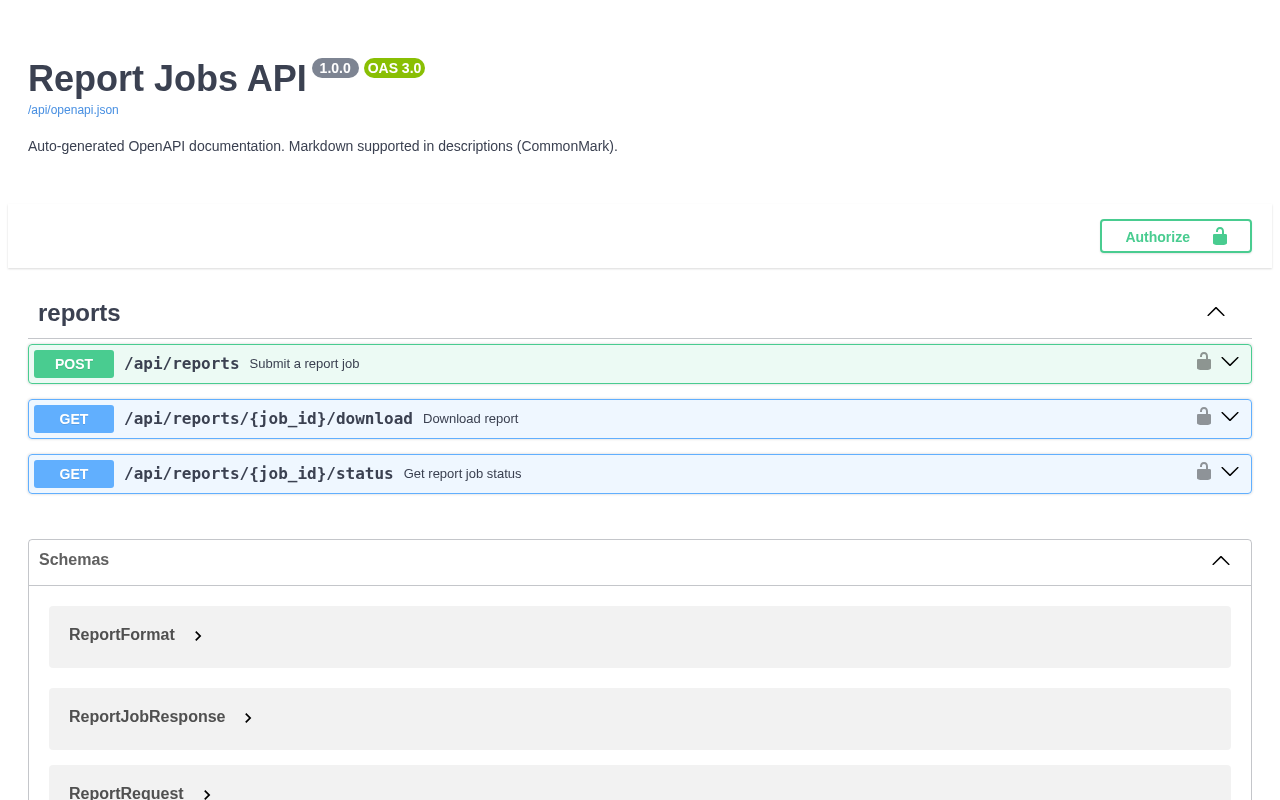Click the lock icon on POST /api/reports
This screenshot has height=800, width=1280.
(x=1204, y=361)
